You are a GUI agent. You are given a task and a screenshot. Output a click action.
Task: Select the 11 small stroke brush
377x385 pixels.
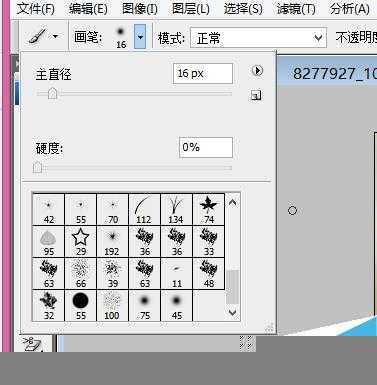tap(177, 273)
